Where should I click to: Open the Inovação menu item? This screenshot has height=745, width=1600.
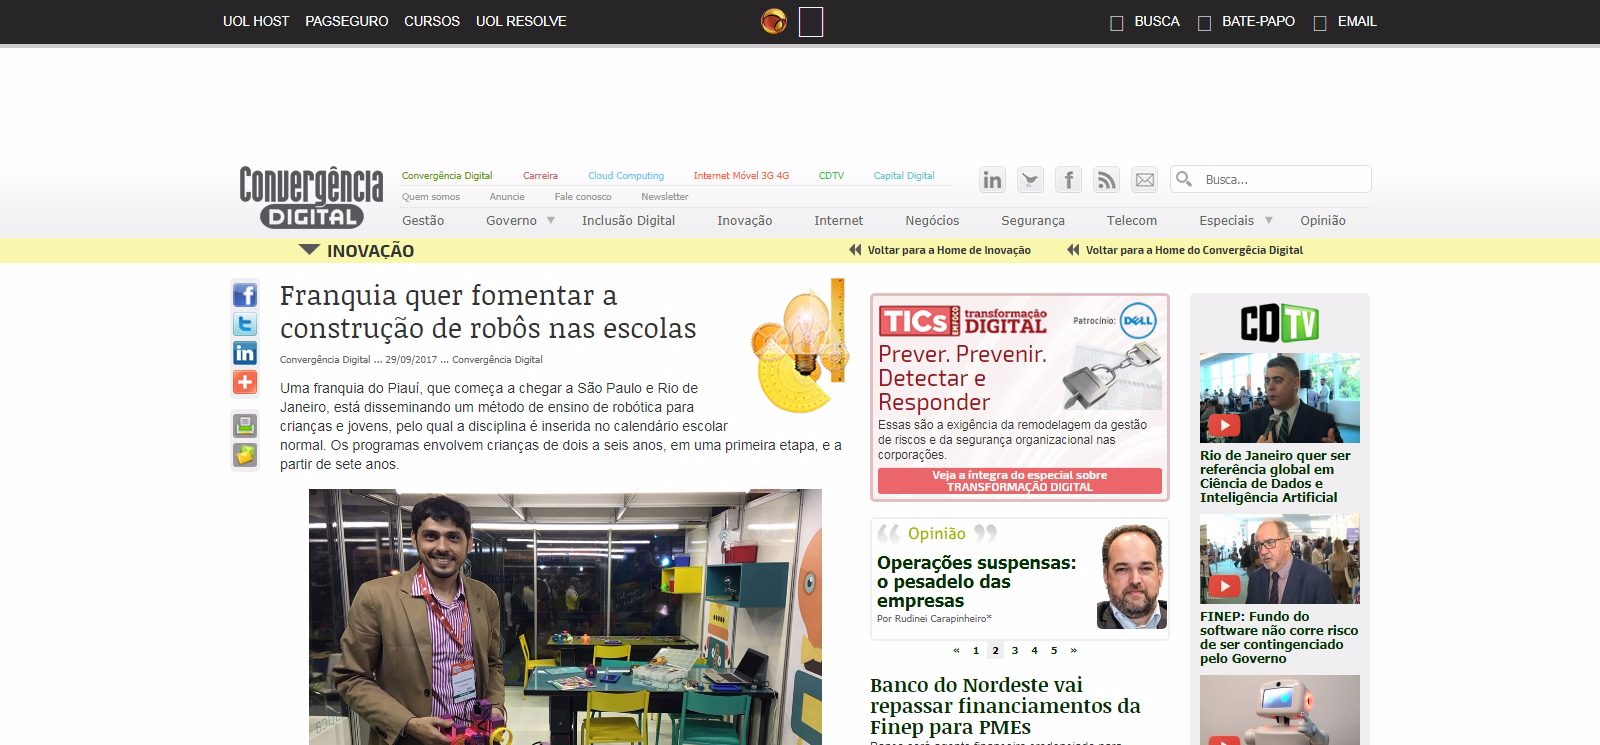pos(744,221)
